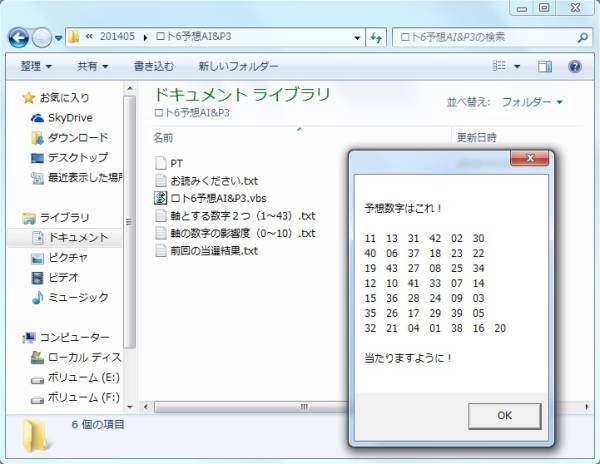
Task: Click 書き込む toolbar command
Action: [x=153, y=67]
